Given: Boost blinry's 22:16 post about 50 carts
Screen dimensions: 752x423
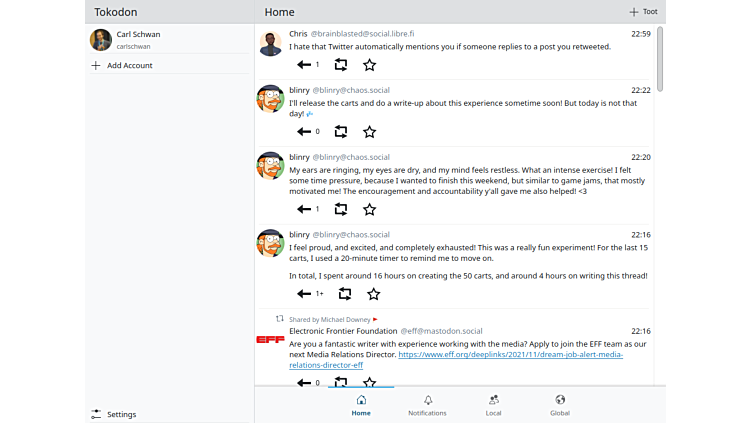Looking at the screenshot, I should point(345,294).
